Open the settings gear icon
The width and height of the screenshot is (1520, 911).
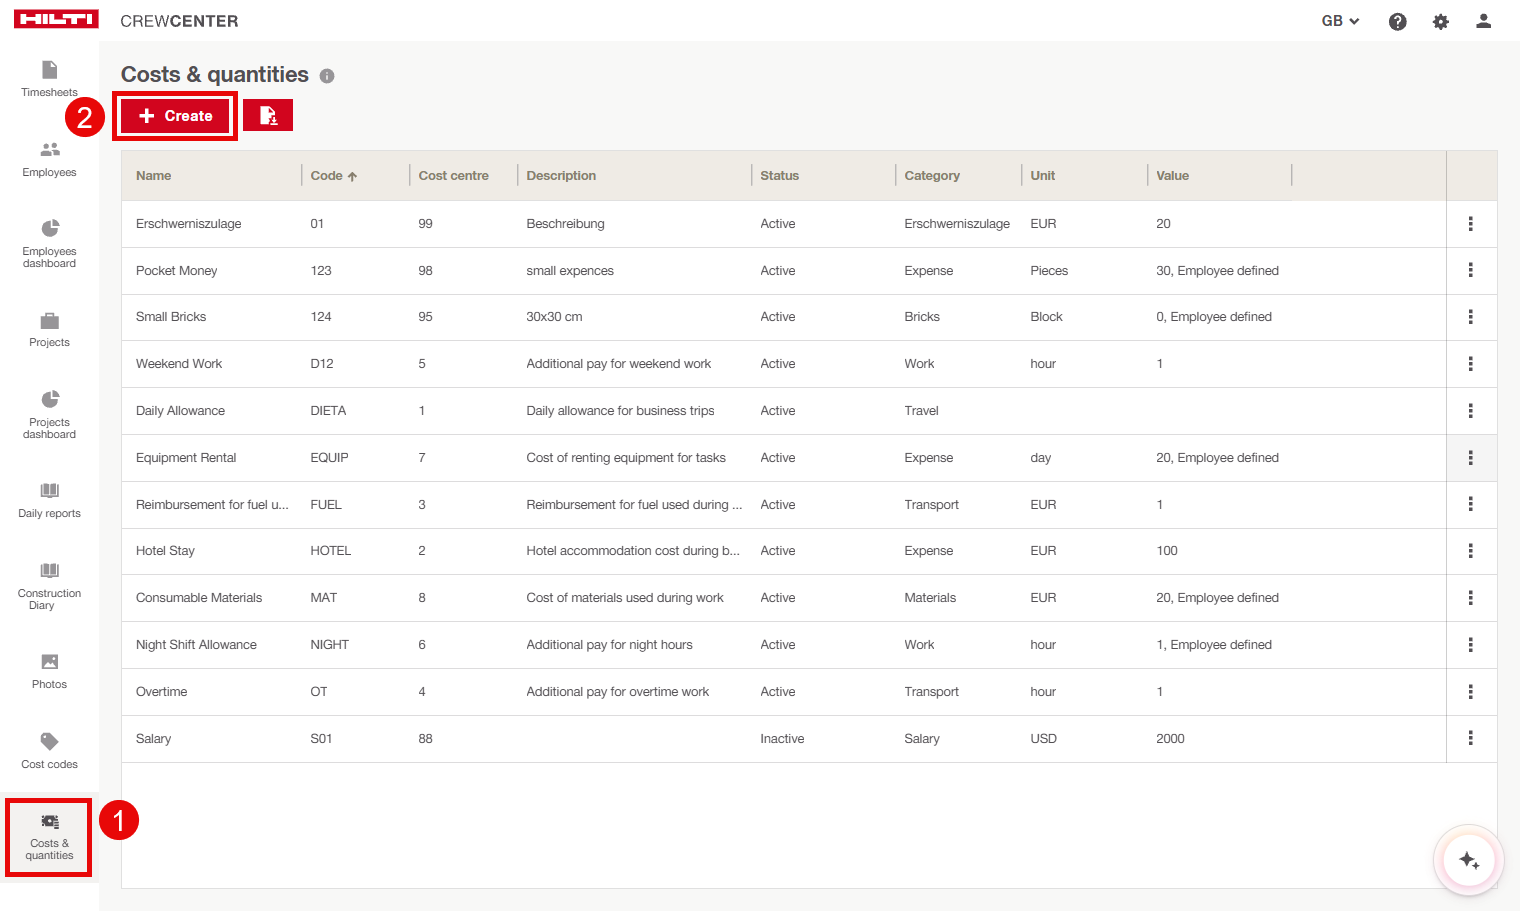(1440, 22)
